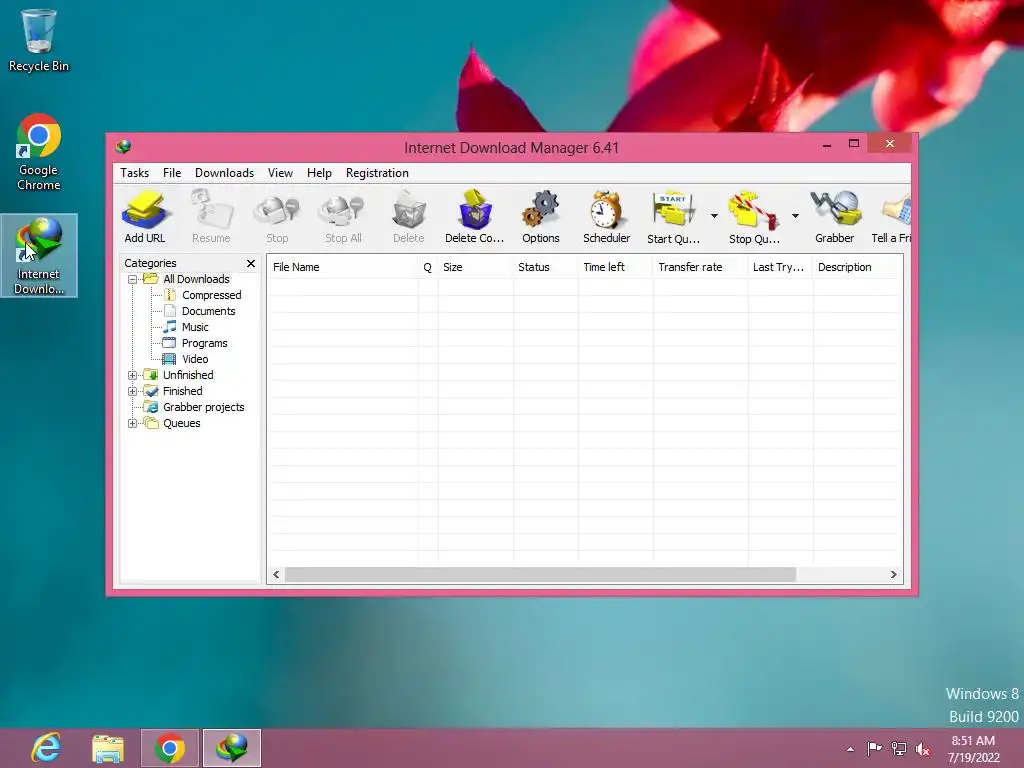Select the Music category

tap(195, 327)
